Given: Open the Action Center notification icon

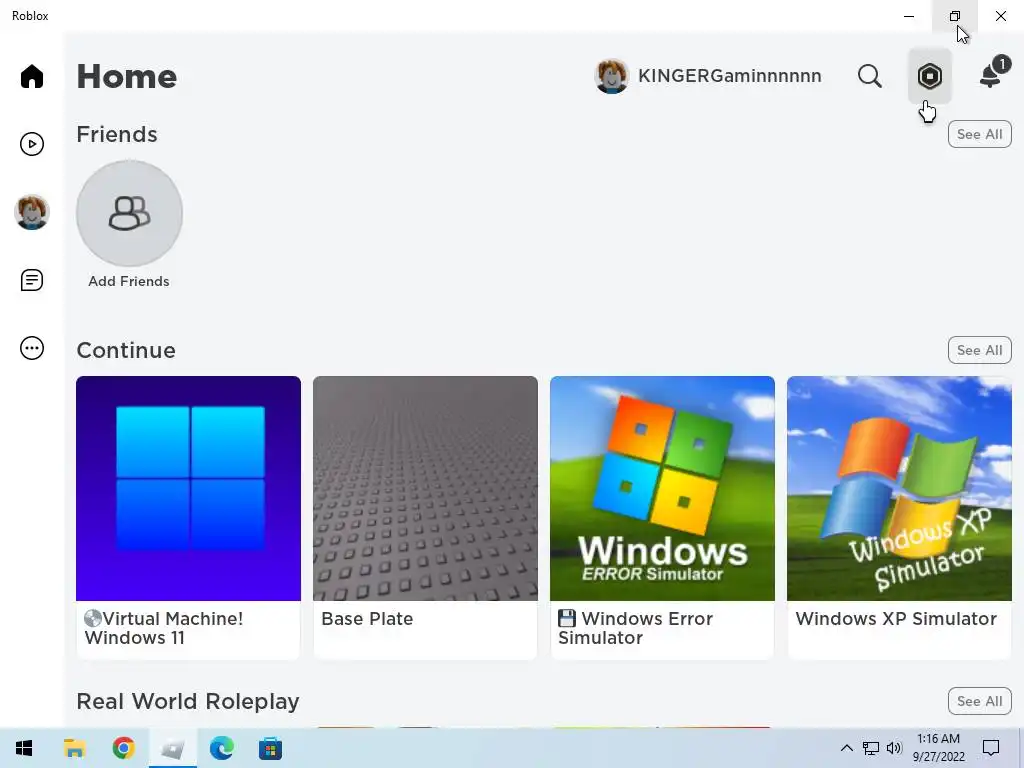Looking at the screenshot, I should (x=991, y=748).
